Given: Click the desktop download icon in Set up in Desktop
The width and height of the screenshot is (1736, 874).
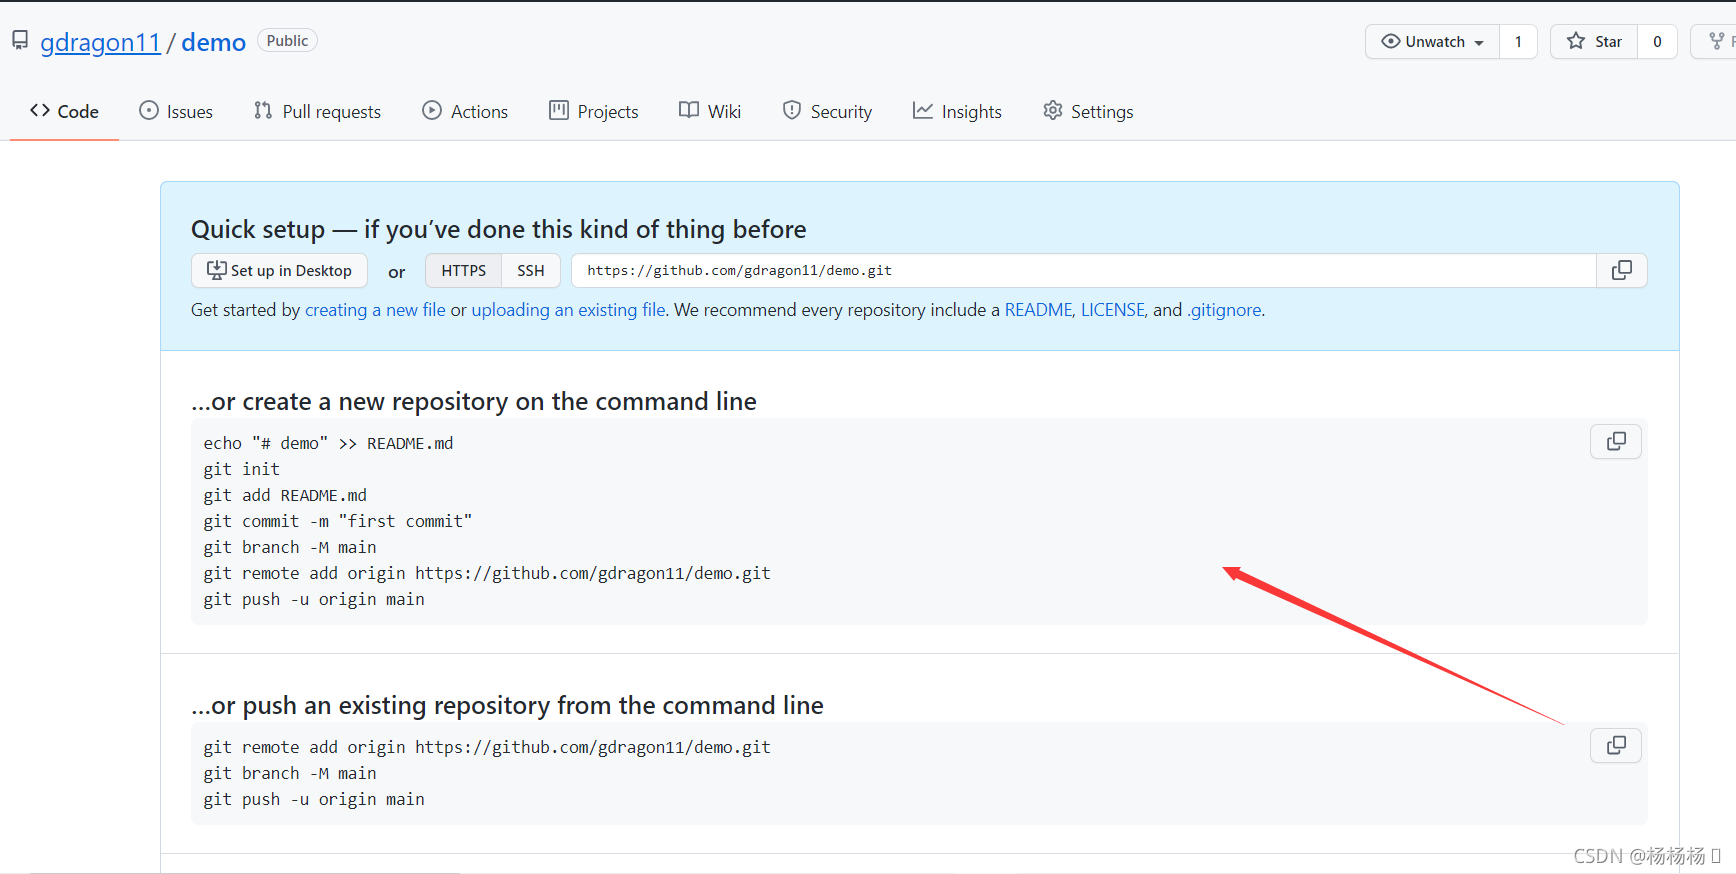Looking at the screenshot, I should click(216, 270).
